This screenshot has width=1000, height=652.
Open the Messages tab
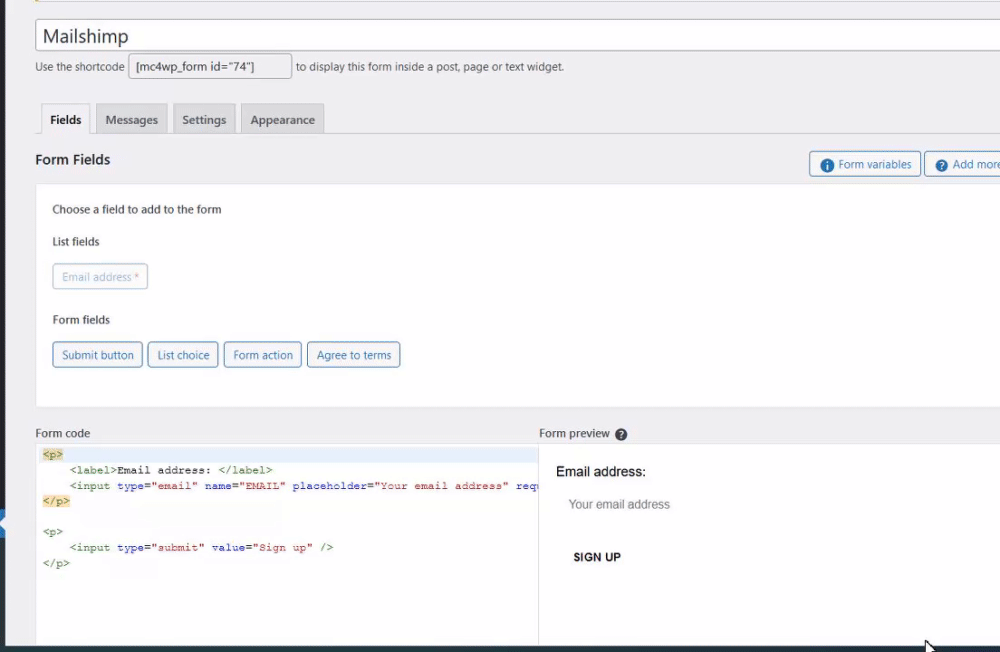[131, 119]
